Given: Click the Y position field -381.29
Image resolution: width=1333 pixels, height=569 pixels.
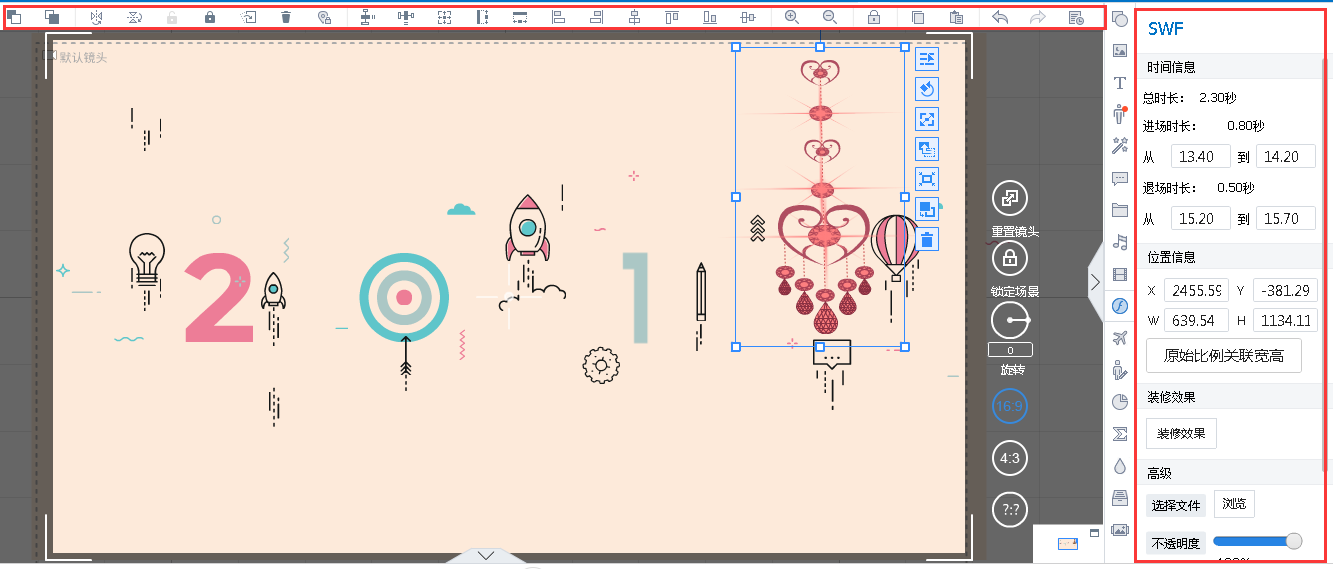Looking at the screenshot, I should [1285, 290].
